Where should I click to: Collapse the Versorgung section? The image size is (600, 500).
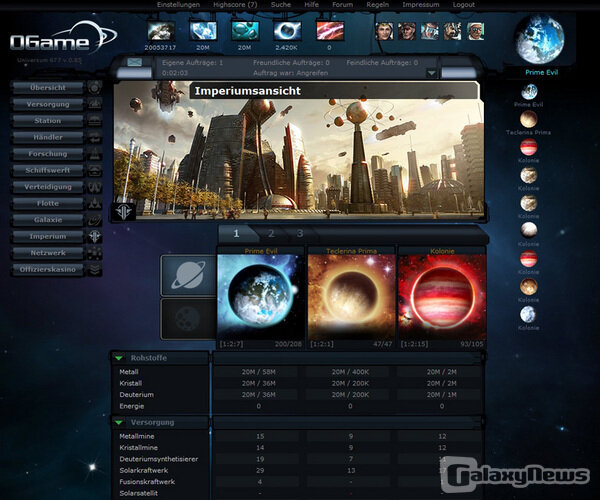tap(119, 423)
